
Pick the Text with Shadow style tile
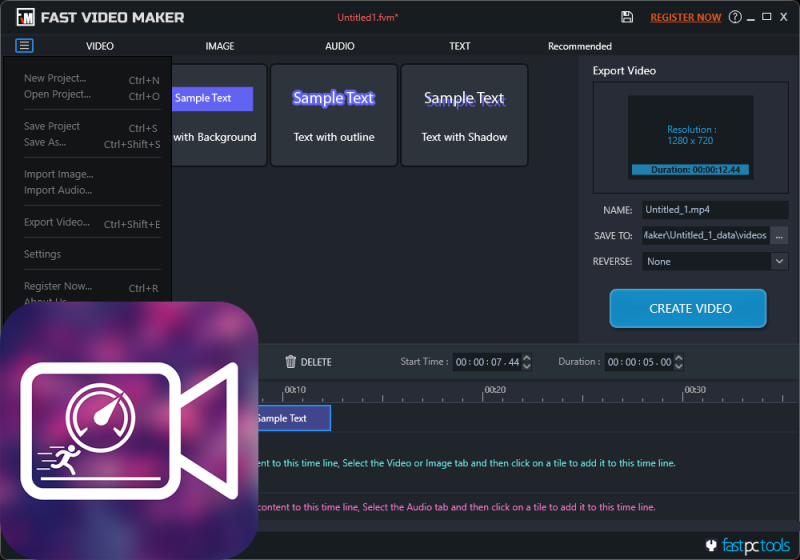(x=464, y=115)
